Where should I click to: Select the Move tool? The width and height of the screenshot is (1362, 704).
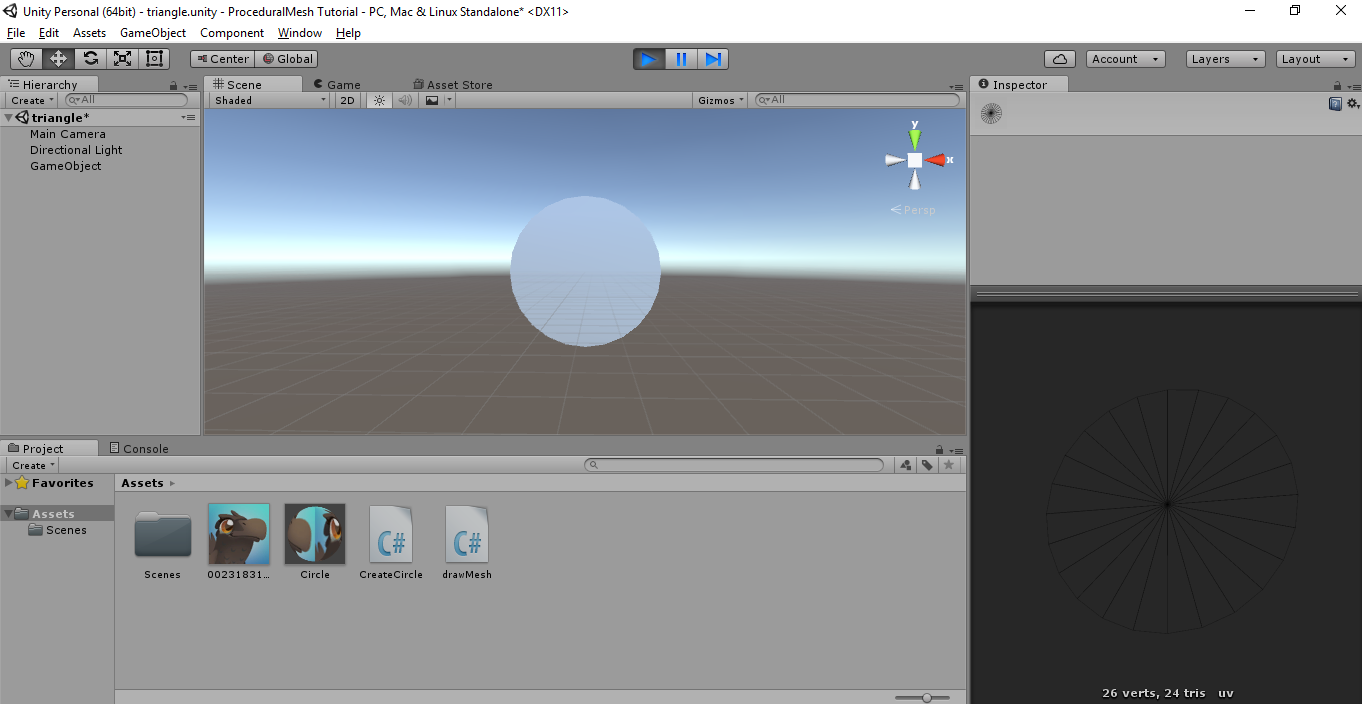[x=58, y=59]
